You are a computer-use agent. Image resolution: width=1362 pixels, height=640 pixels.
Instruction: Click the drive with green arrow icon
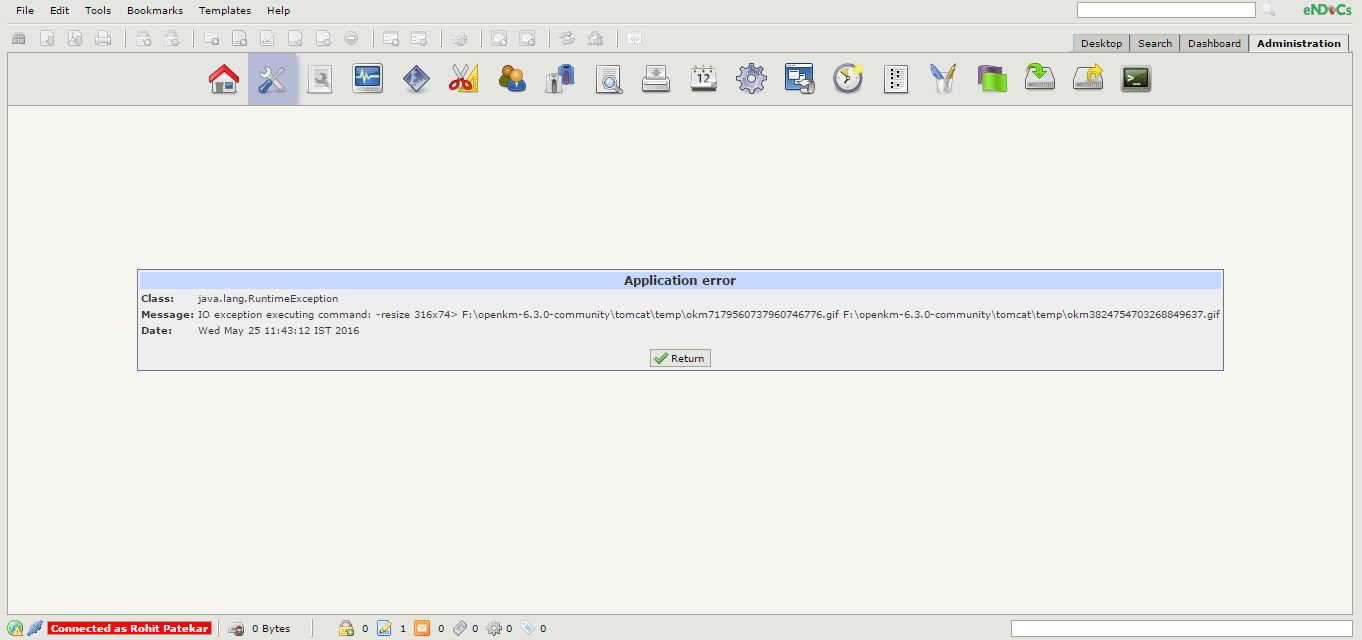(x=1040, y=79)
